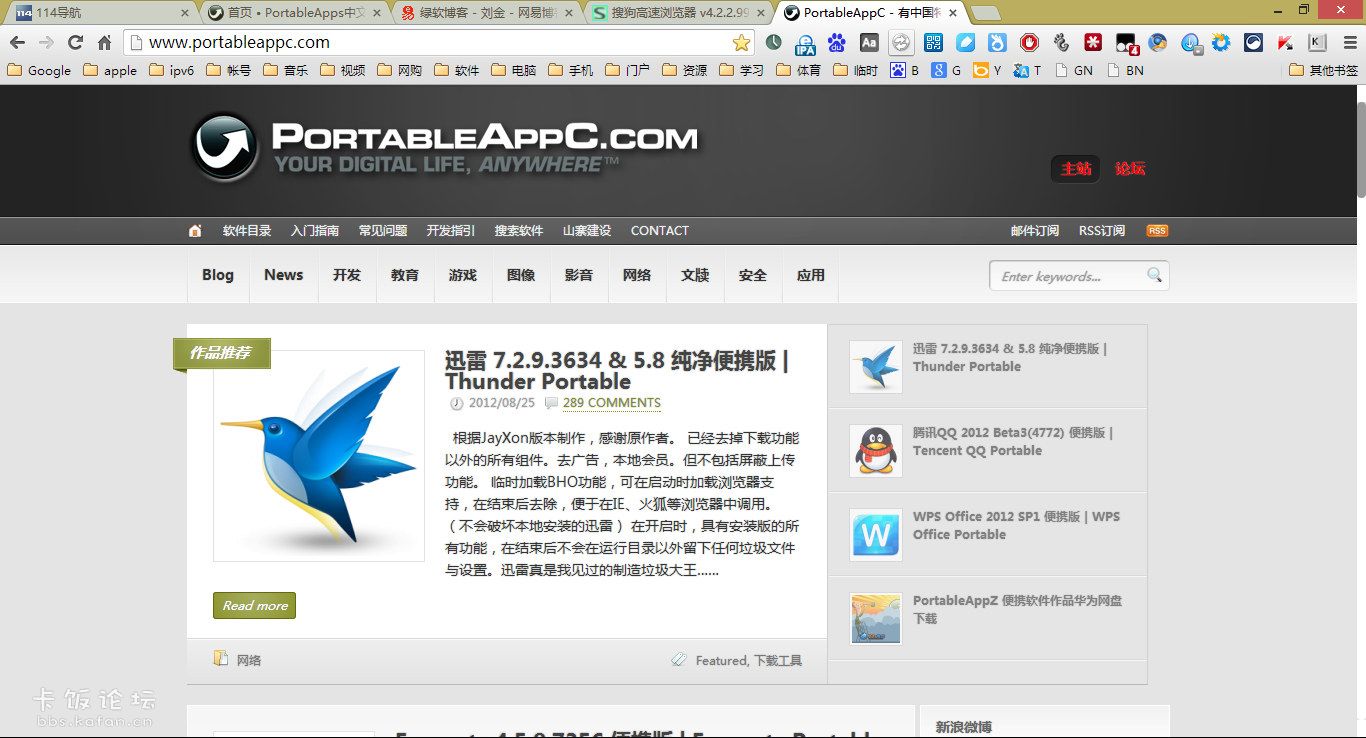Screen dimensions: 1366x738
Task: Click the red 主站 button
Action: click(x=1076, y=169)
